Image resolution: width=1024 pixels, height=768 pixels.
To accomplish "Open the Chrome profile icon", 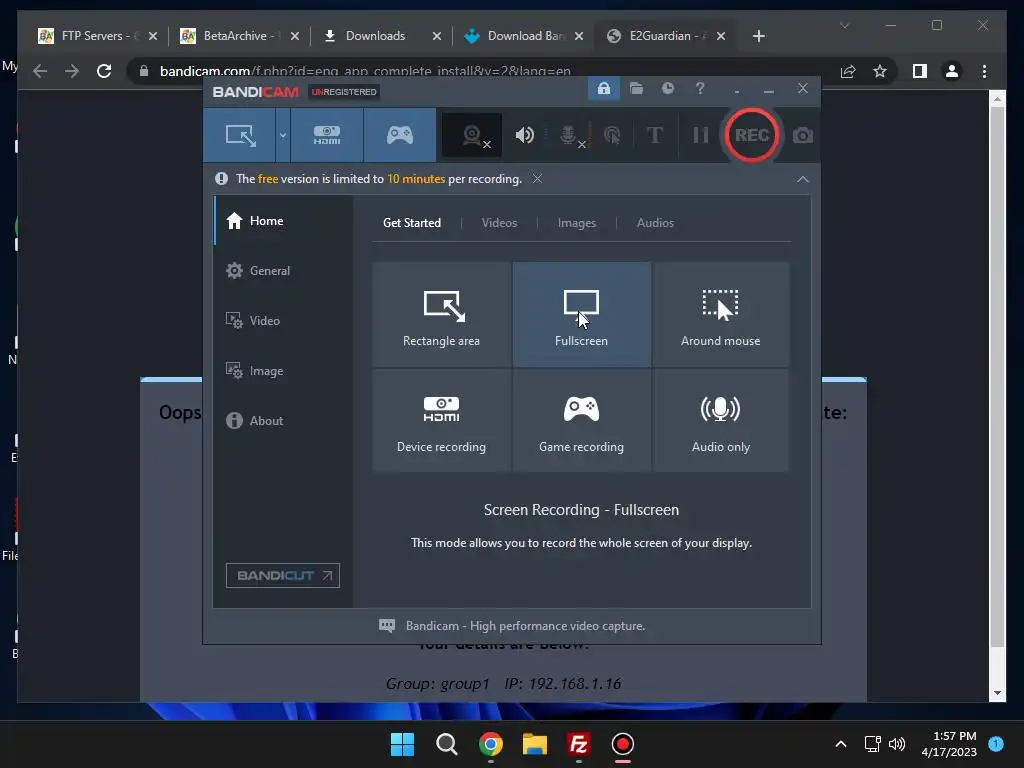I will pyautogui.click(x=952, y=71).
